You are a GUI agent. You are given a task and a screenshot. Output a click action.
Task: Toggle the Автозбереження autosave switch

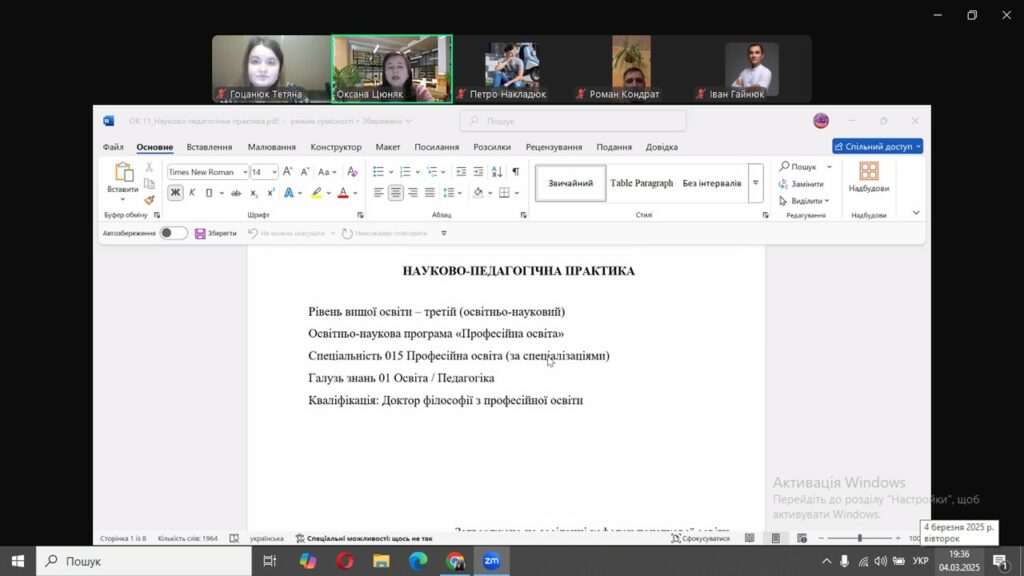coord(173,233)
